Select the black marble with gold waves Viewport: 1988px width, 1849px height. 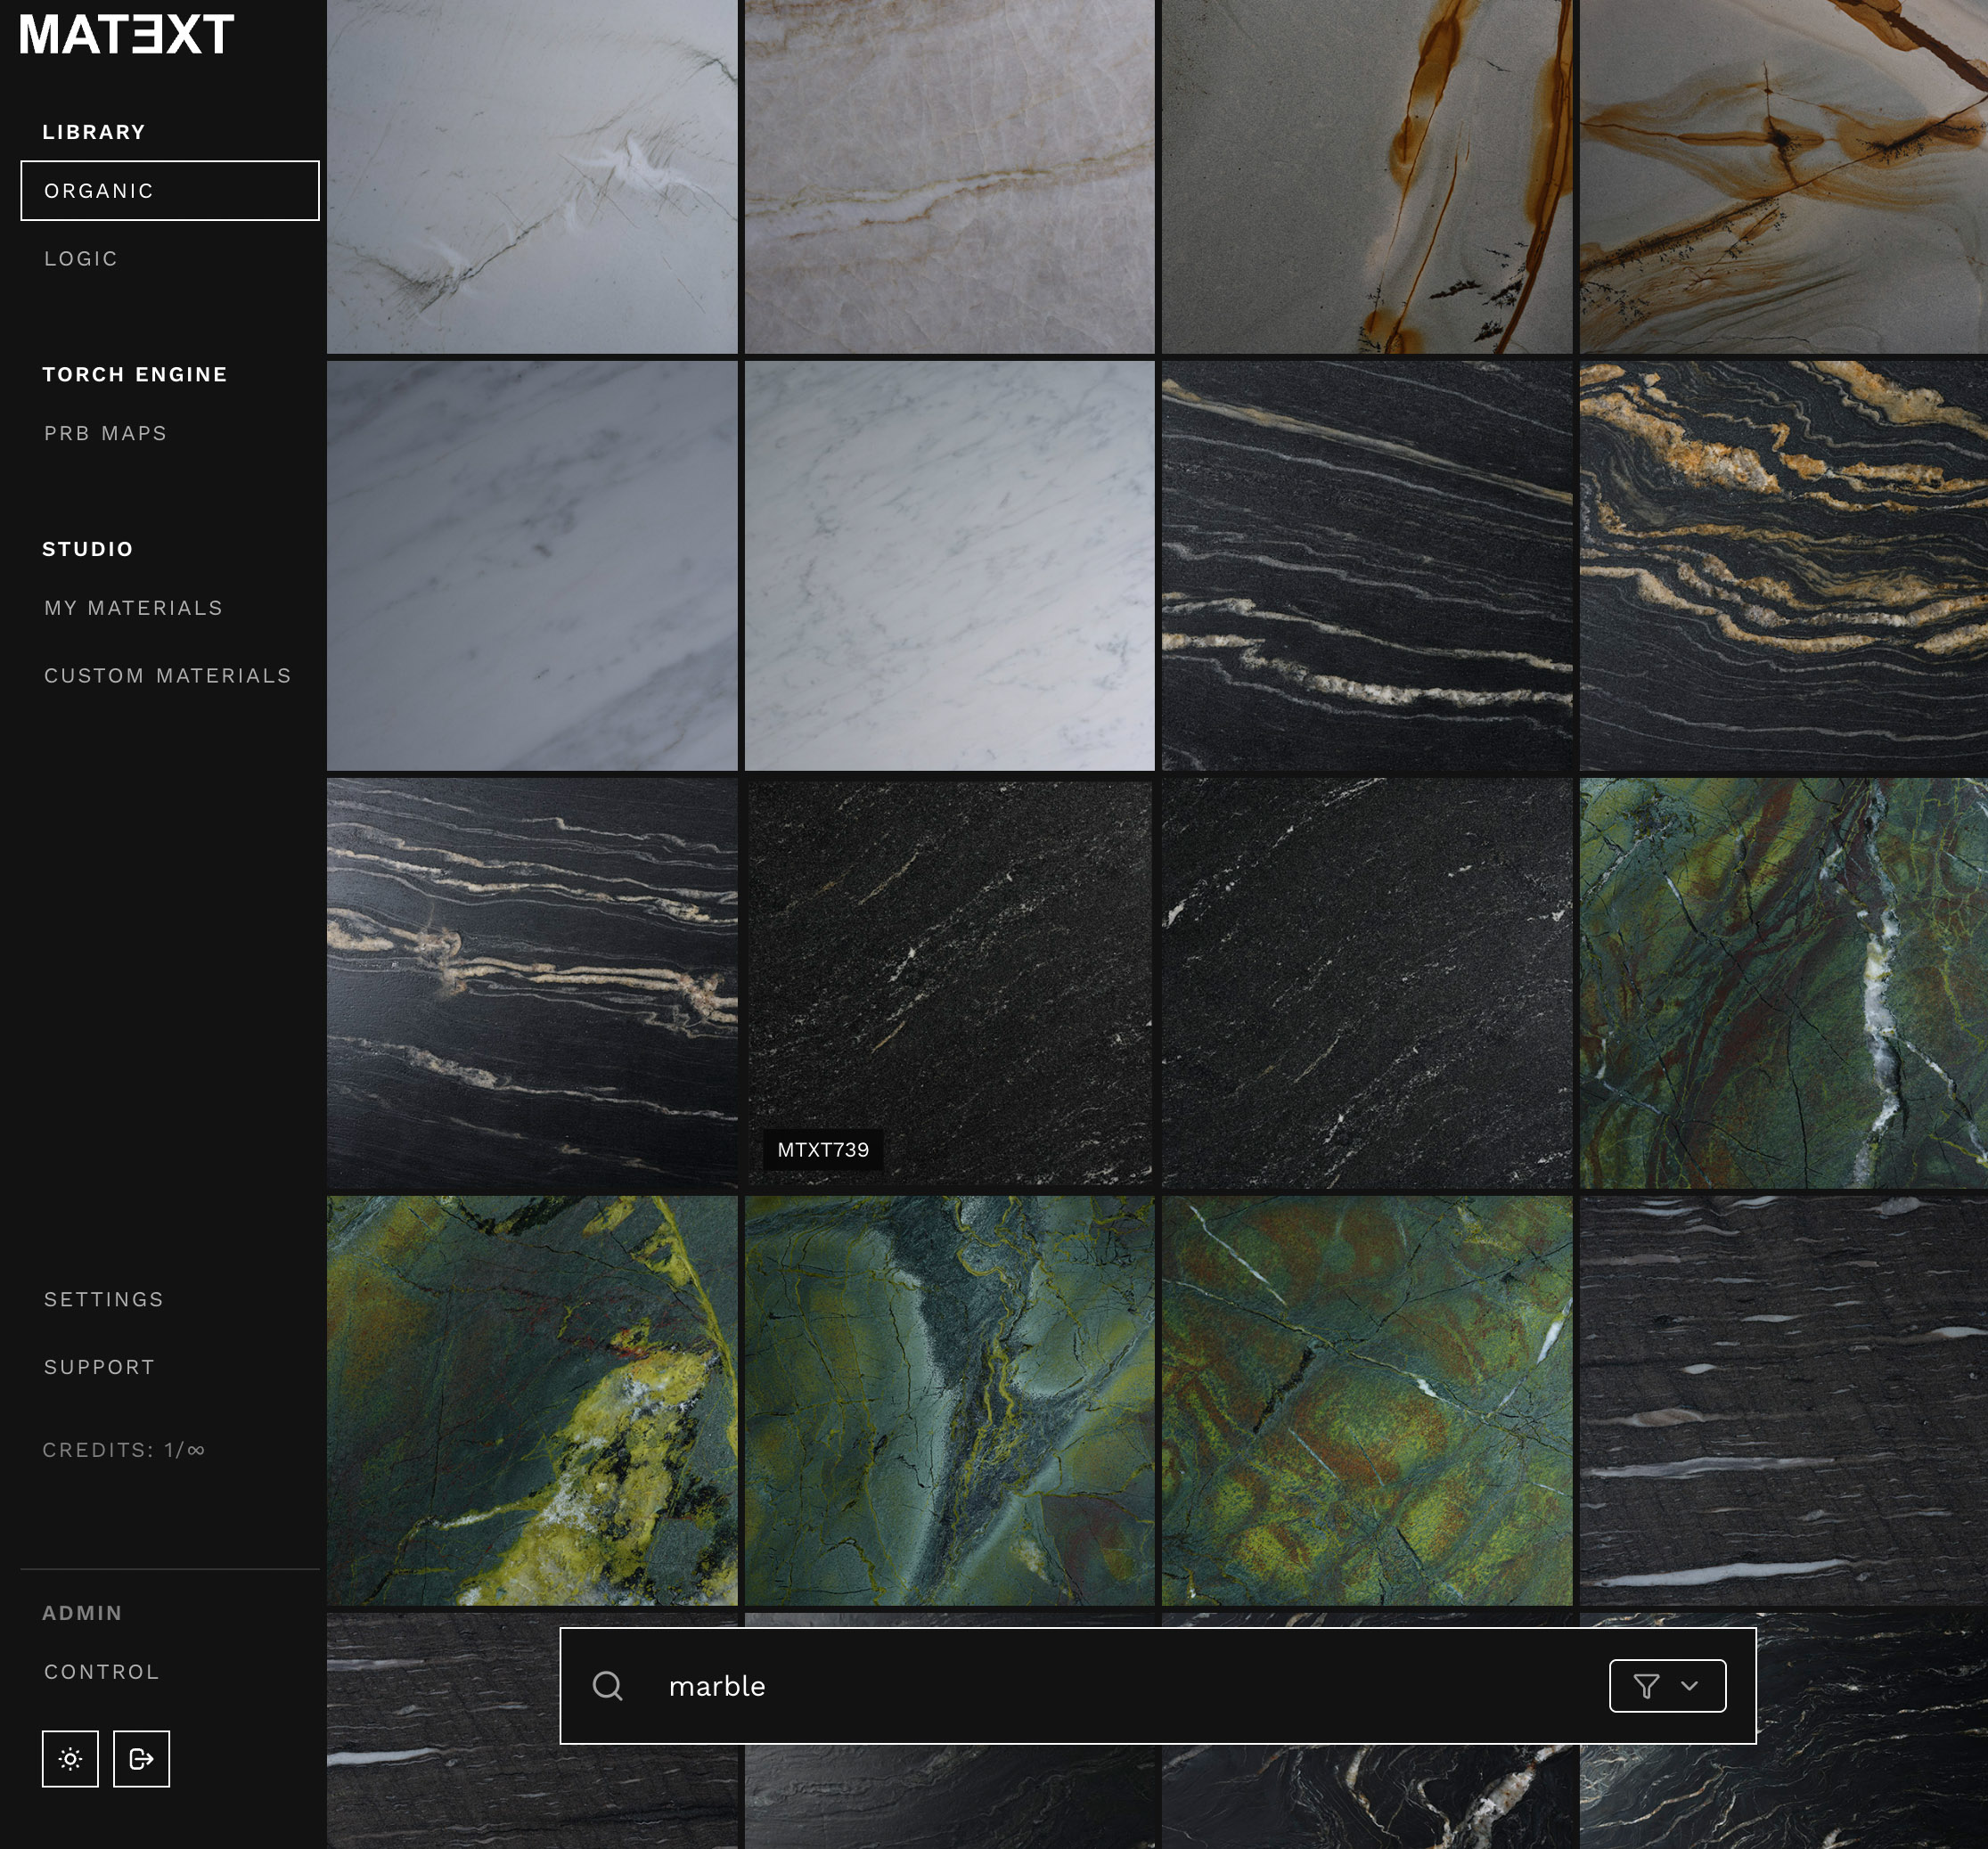1783,565
